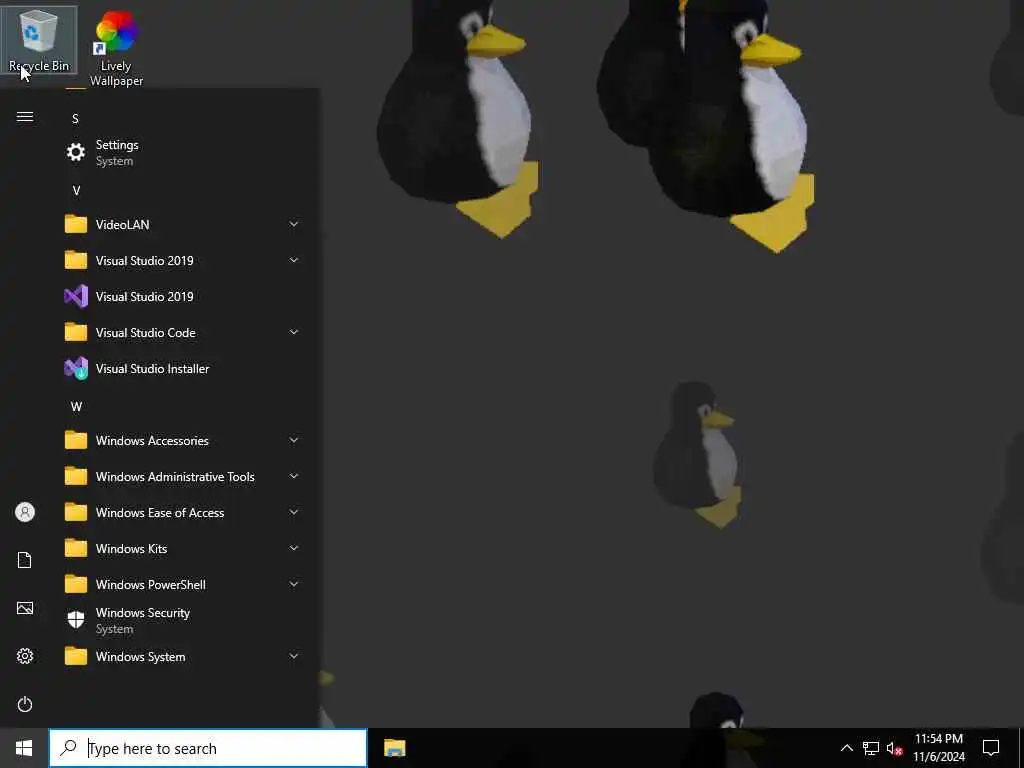Show hidden tray icons chevron
Viewport: 1024px width, 768px height.
[846, 748]
